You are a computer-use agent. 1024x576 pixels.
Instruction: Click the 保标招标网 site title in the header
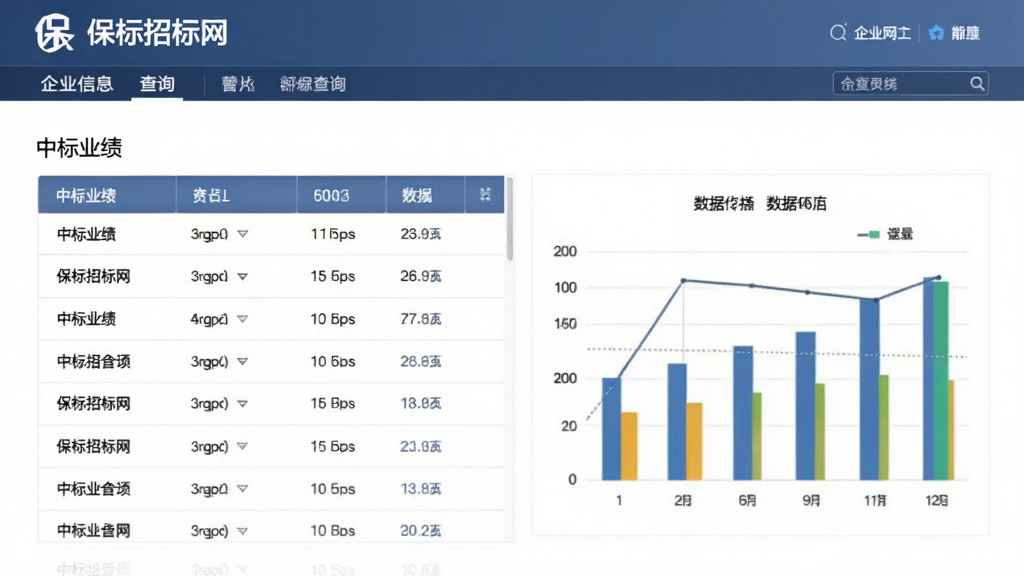tap(157, 33)
